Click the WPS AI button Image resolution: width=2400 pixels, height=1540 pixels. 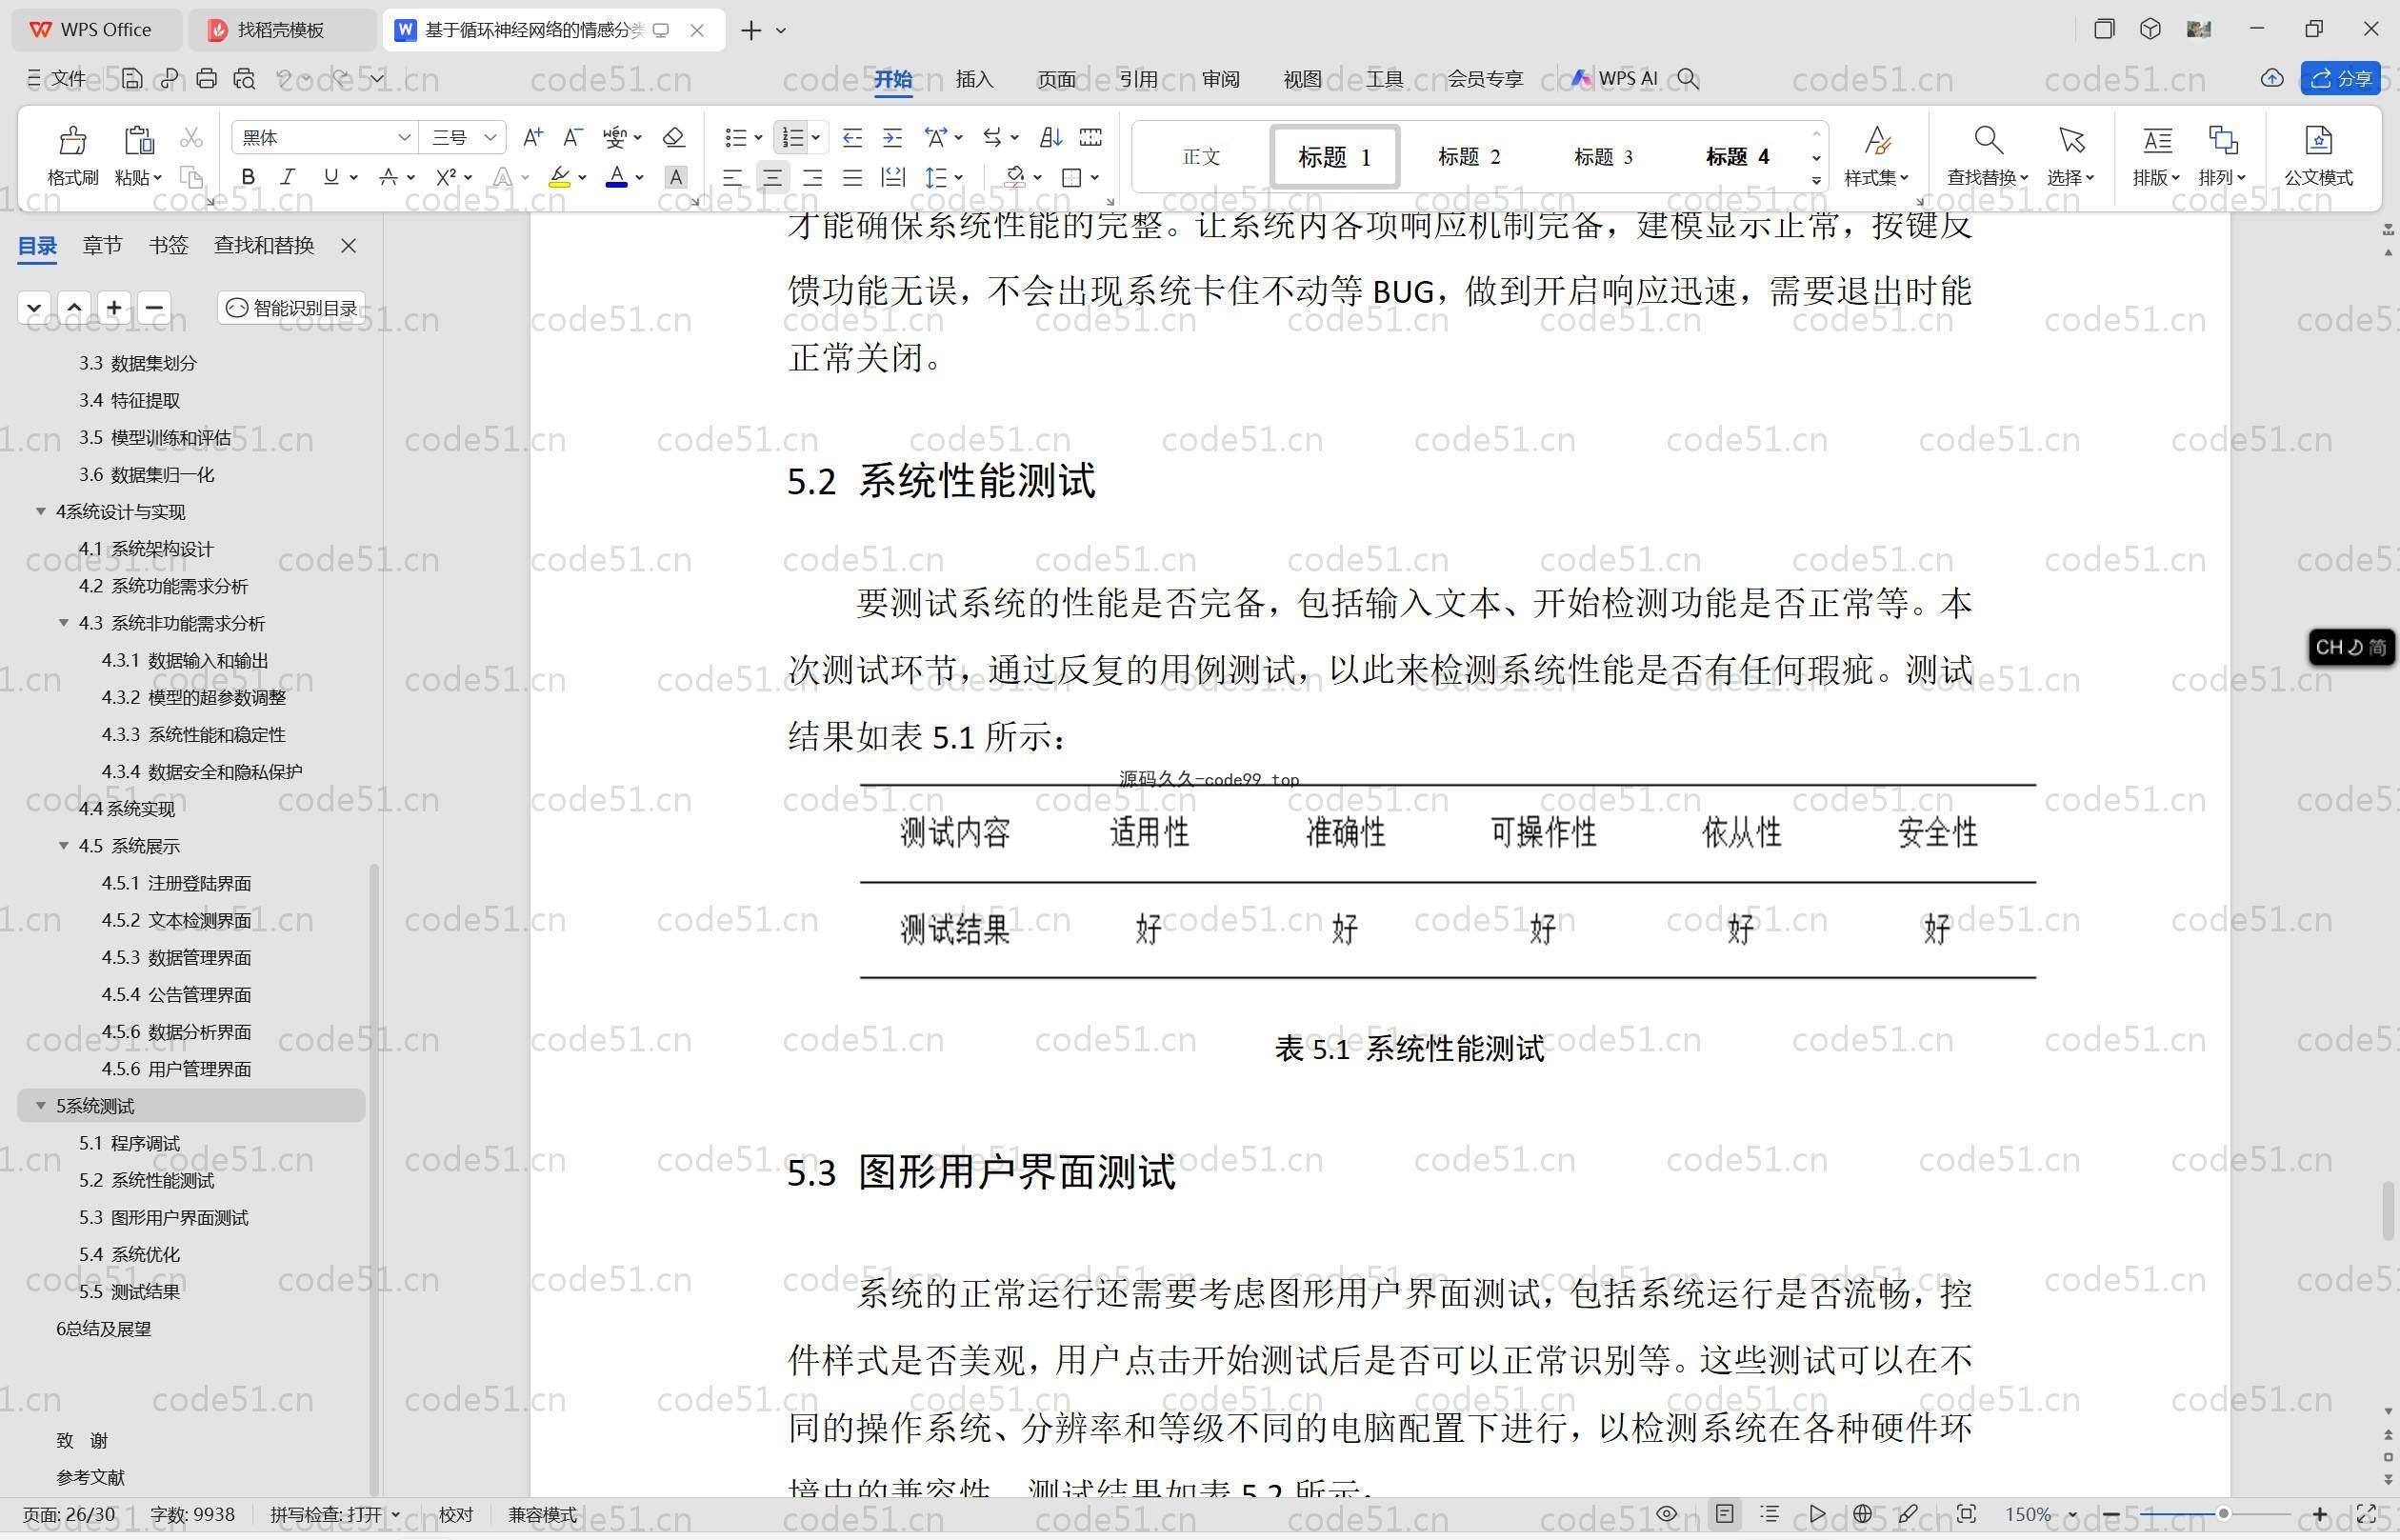point(1614,78)
